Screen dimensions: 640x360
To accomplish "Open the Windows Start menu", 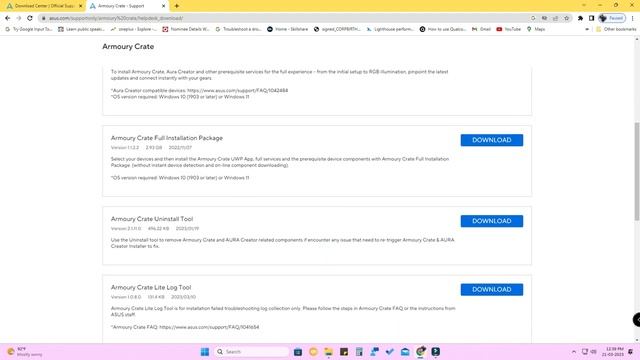I will click(205, 351).
